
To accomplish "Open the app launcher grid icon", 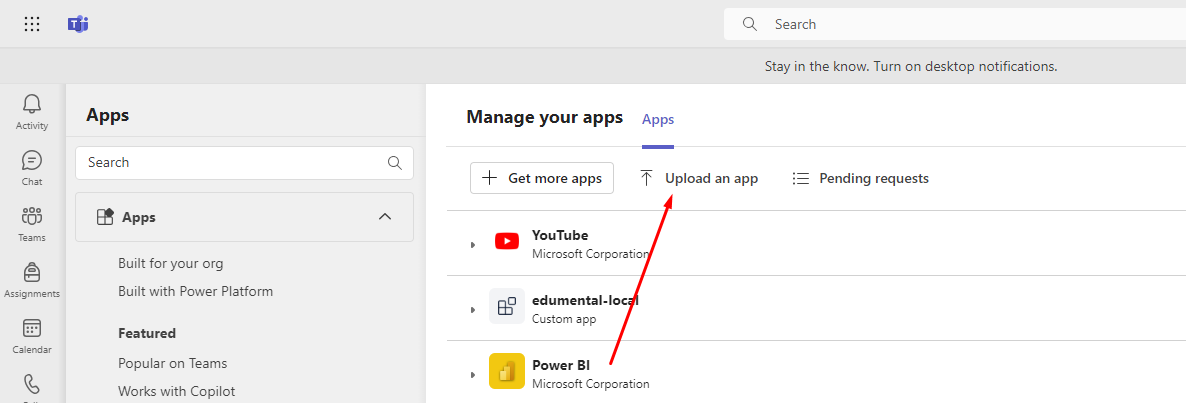I will [32, 24].
